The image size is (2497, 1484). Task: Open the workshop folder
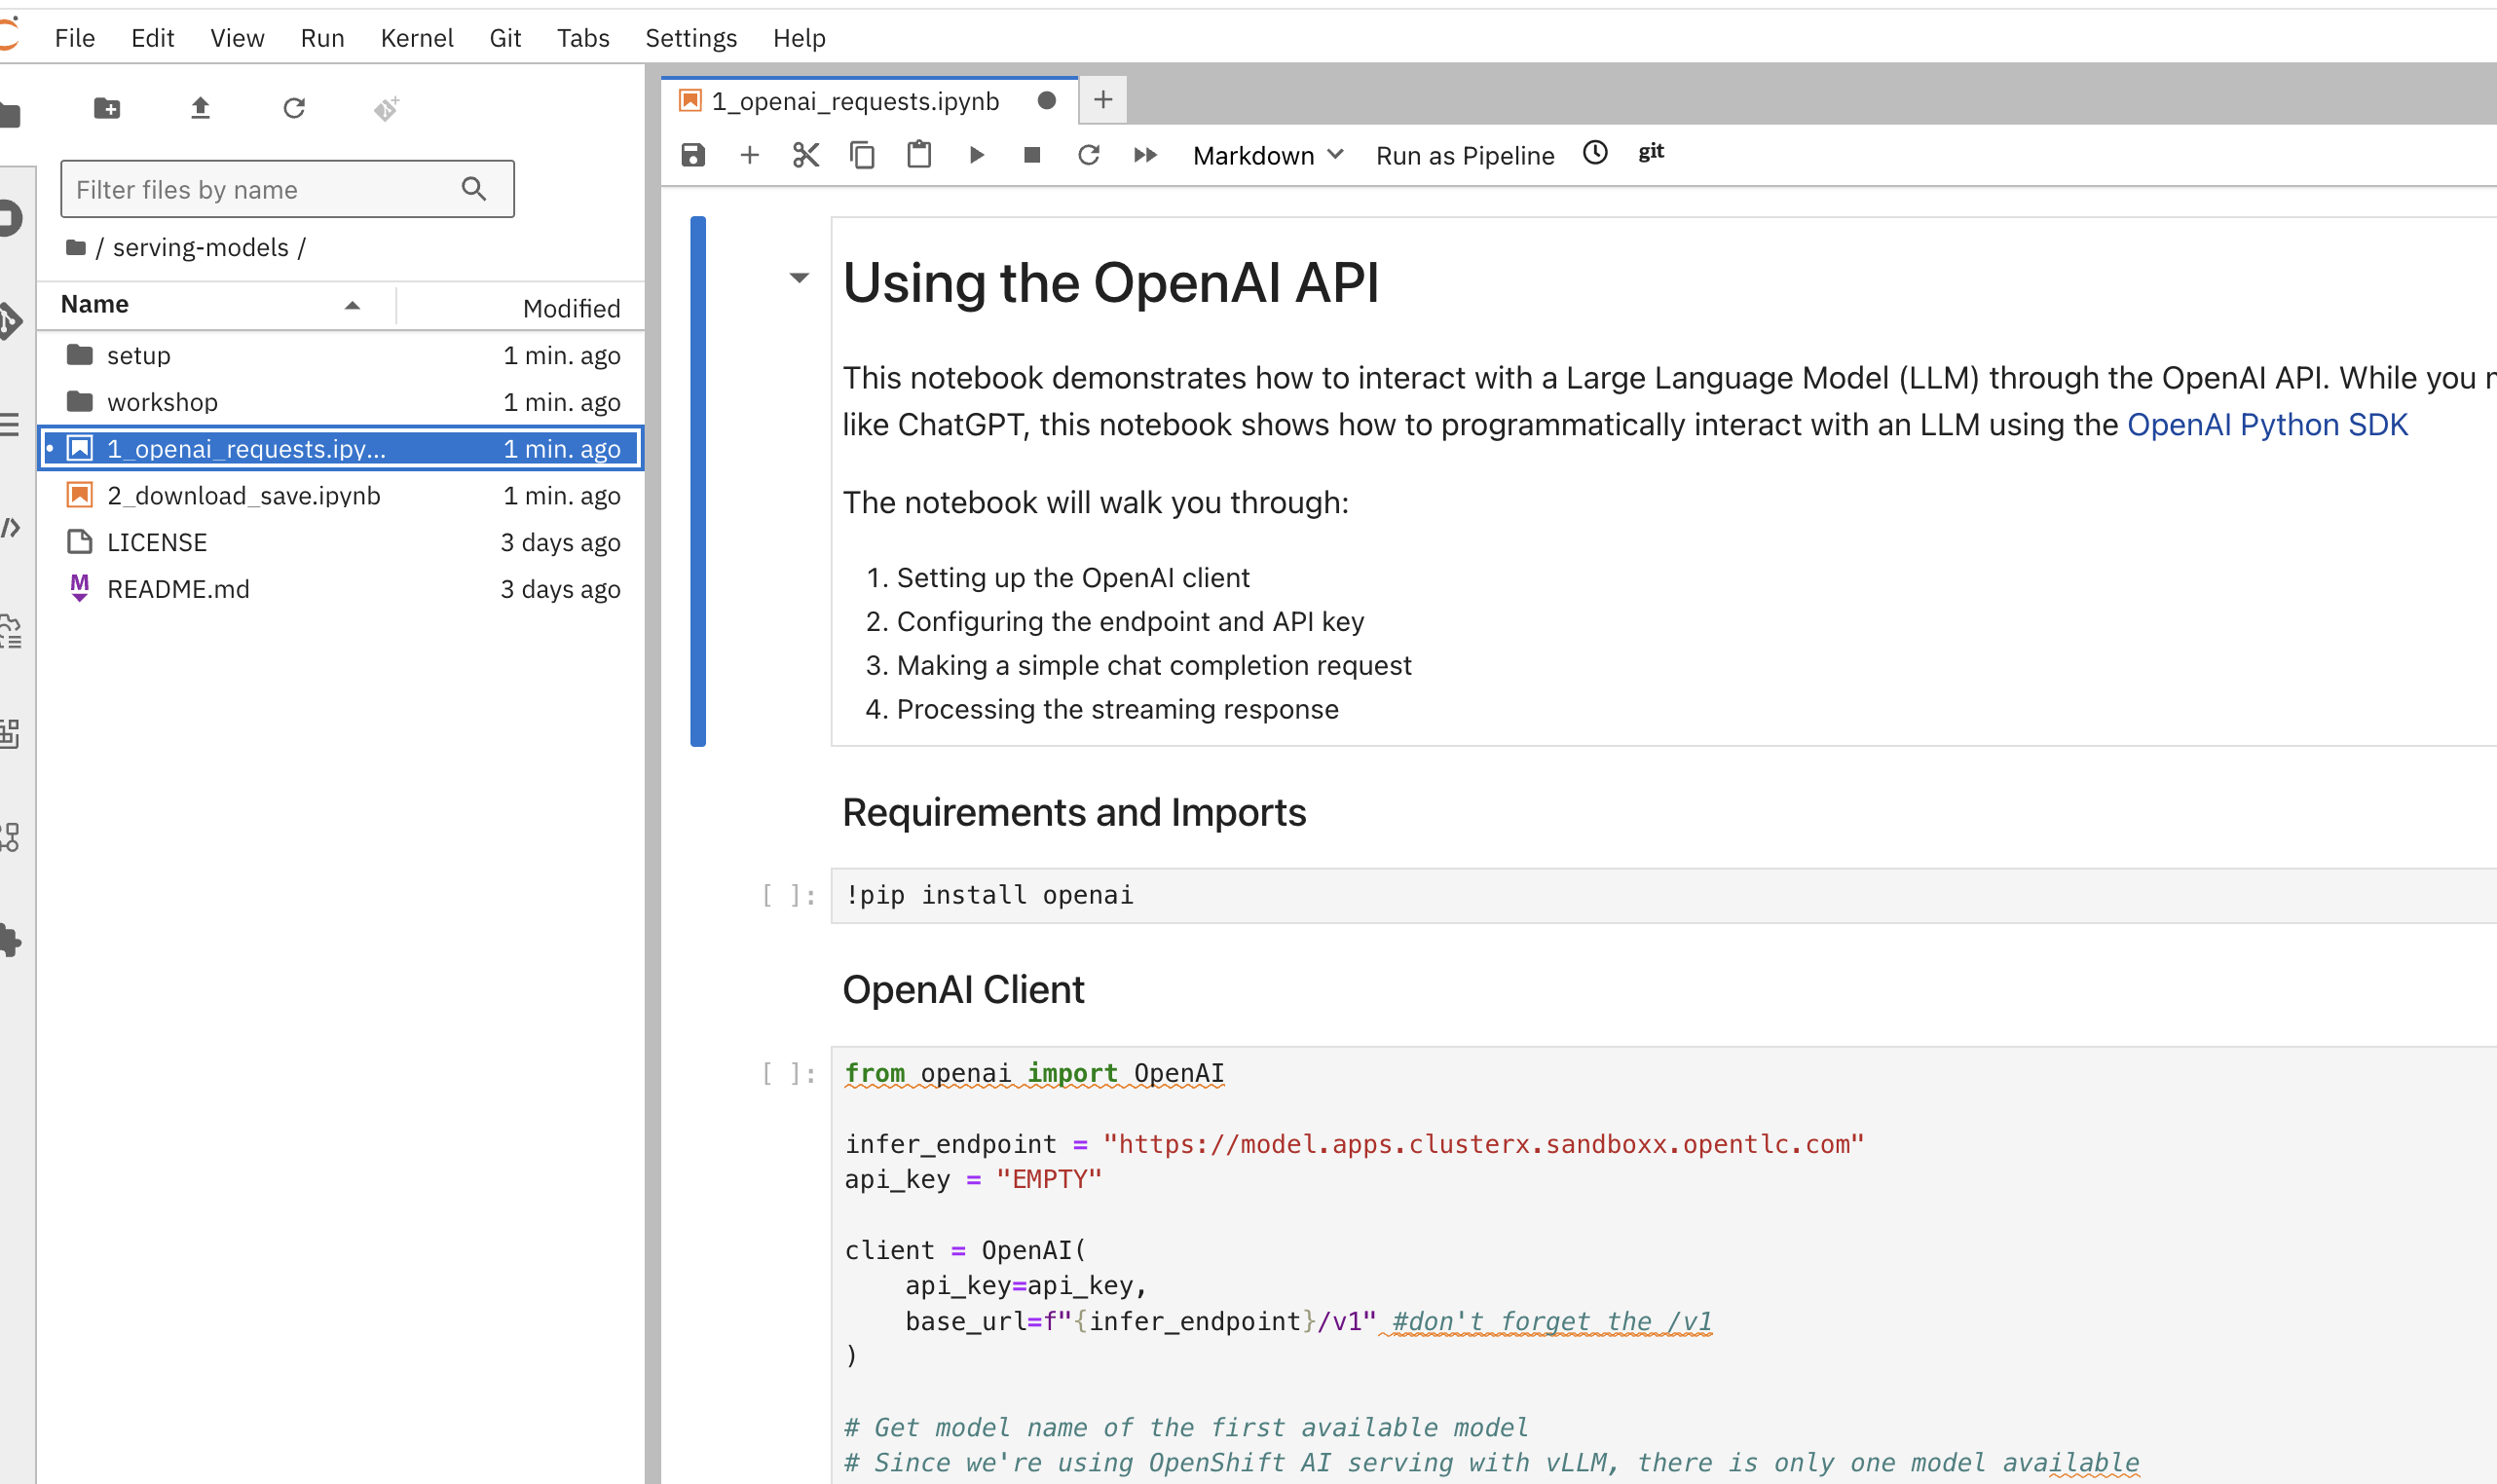341,402
